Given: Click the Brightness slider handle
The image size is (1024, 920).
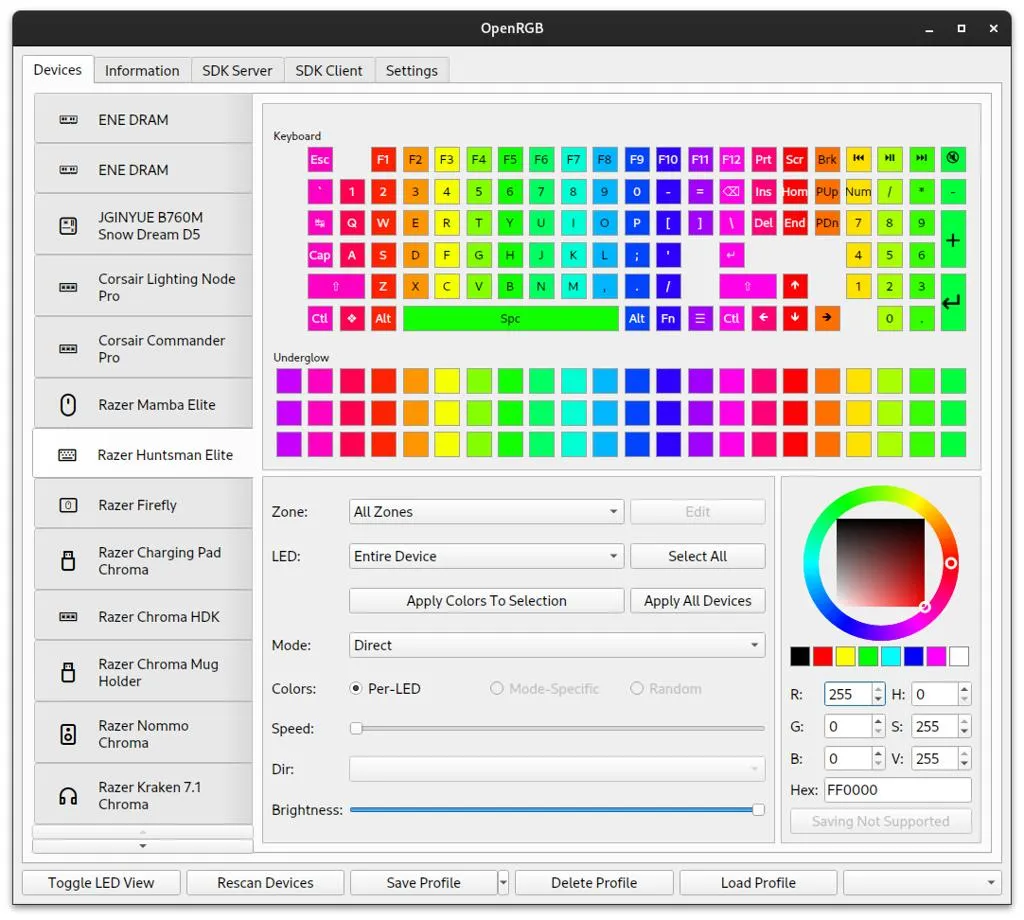Looking at the screenshot, I should pos(758,810).
